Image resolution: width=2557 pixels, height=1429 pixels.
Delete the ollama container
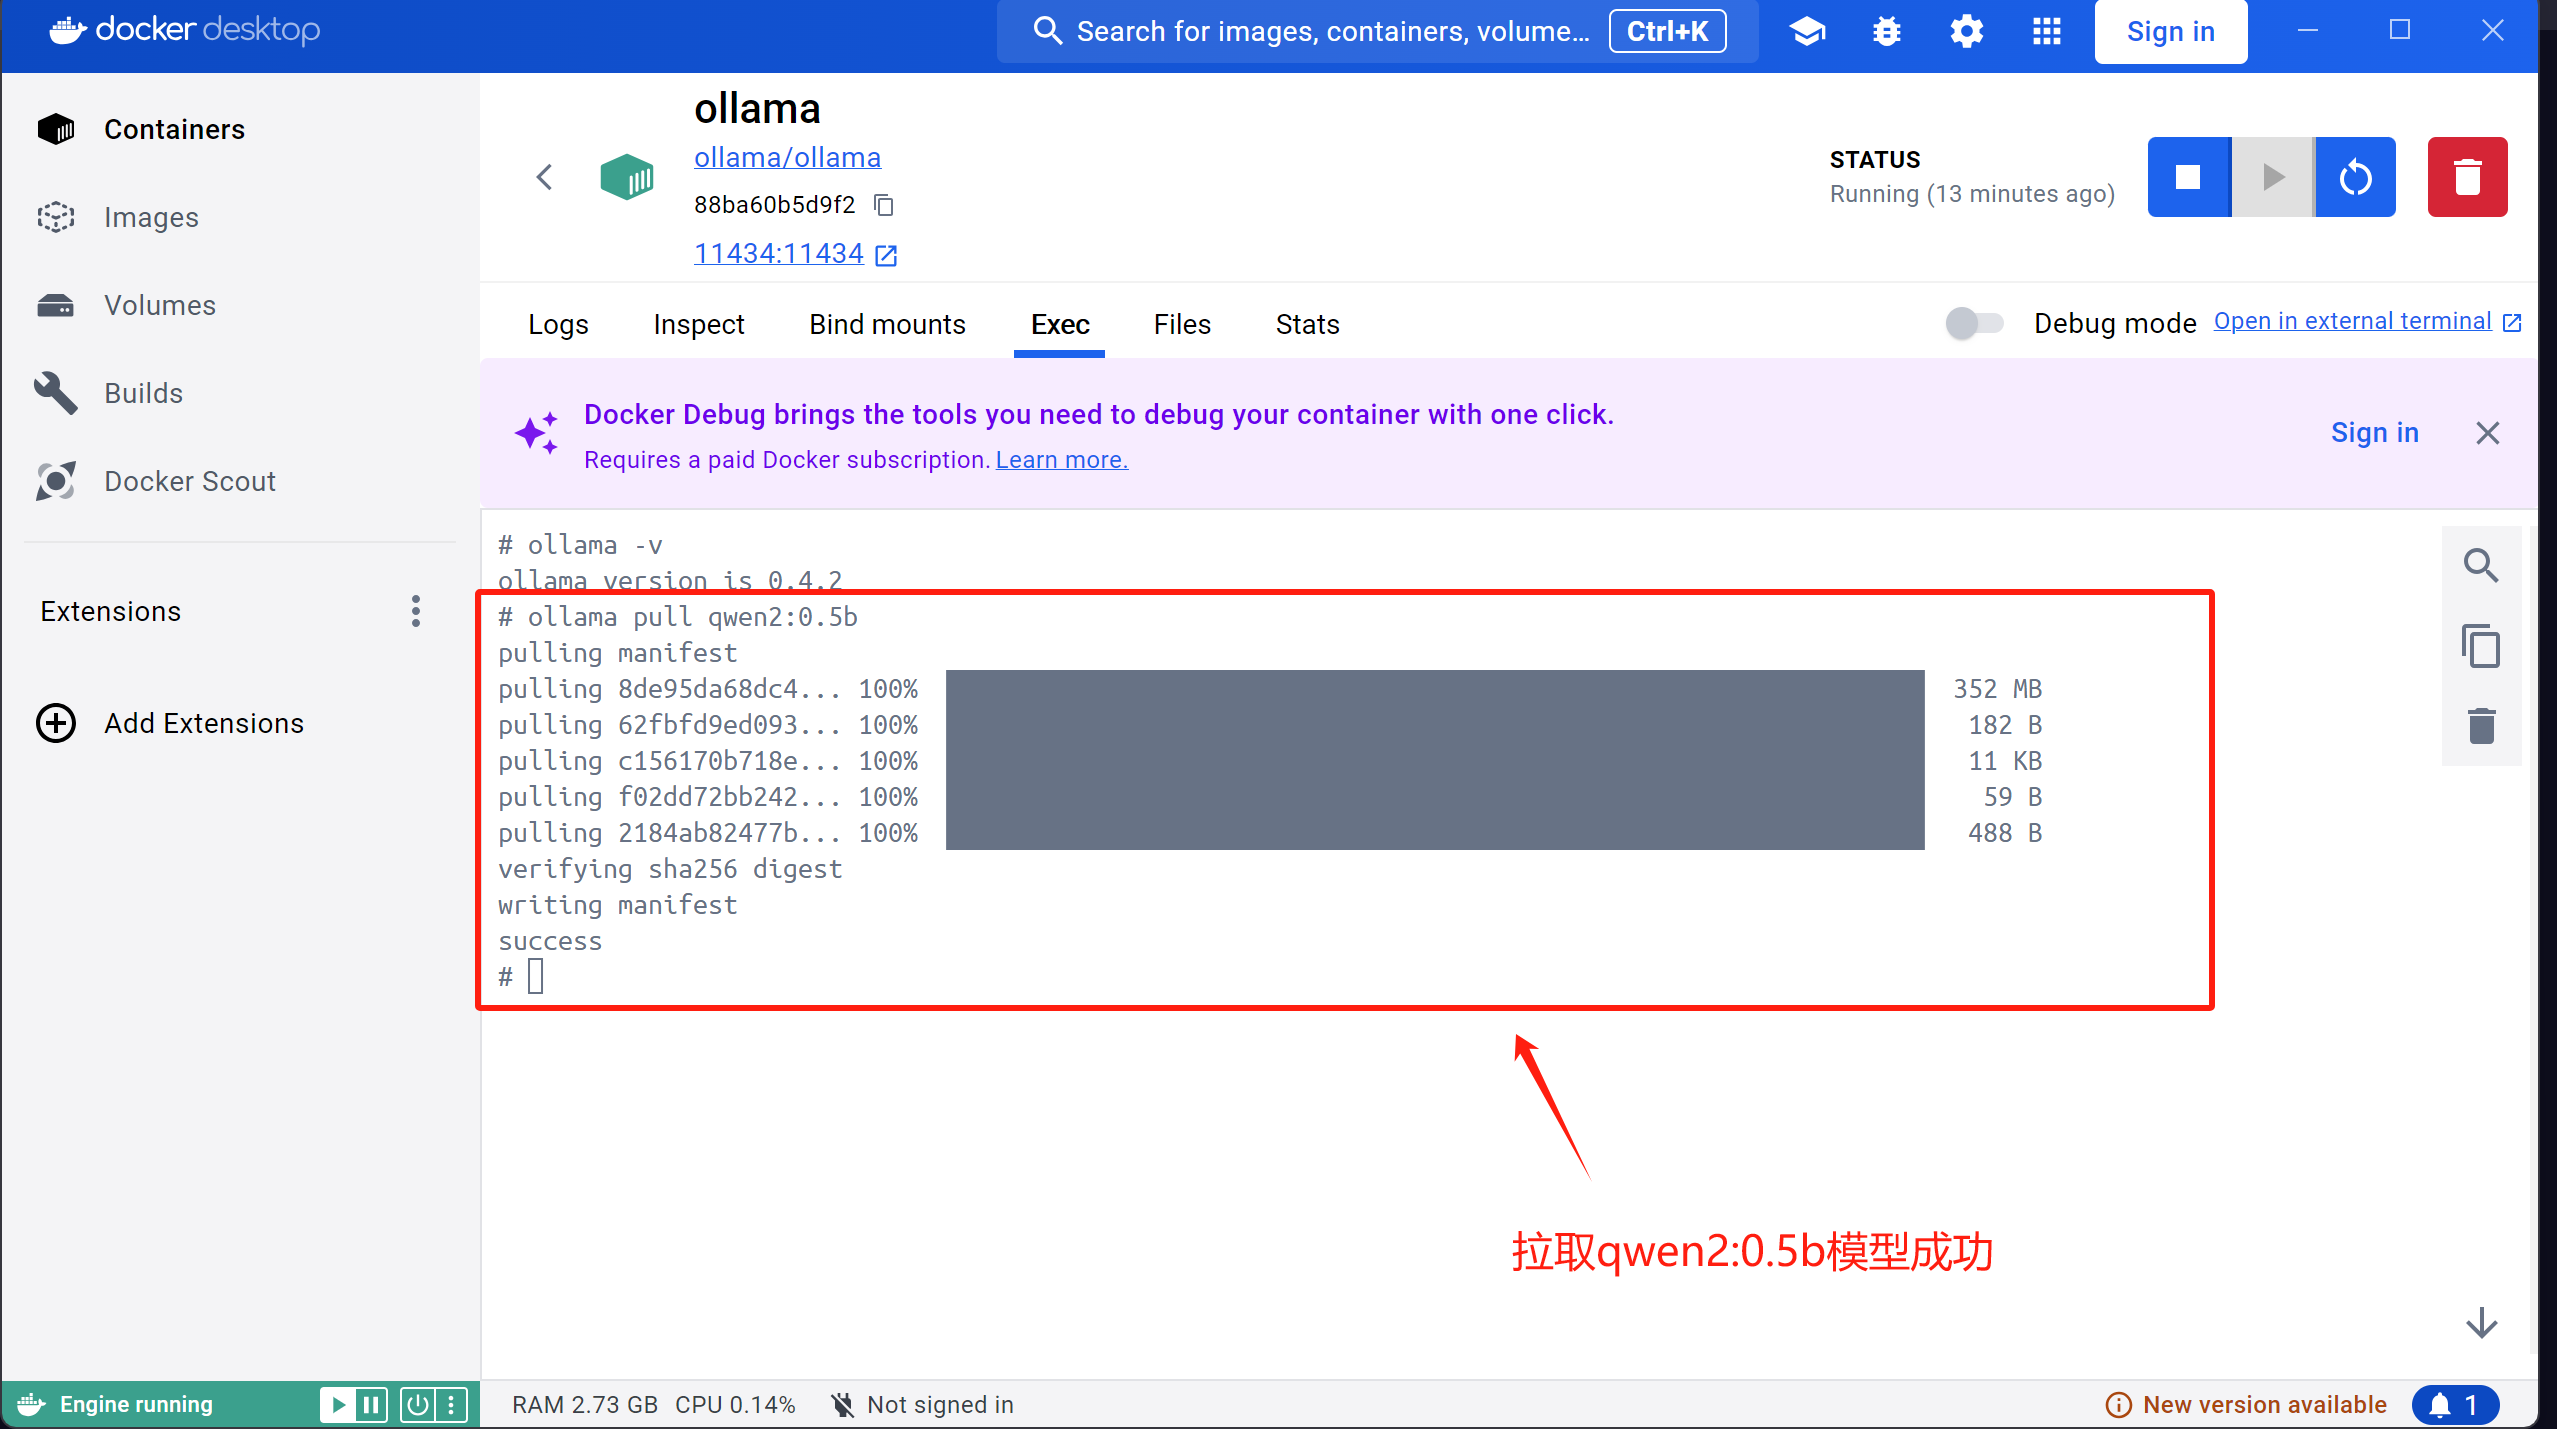point(2466,177)
